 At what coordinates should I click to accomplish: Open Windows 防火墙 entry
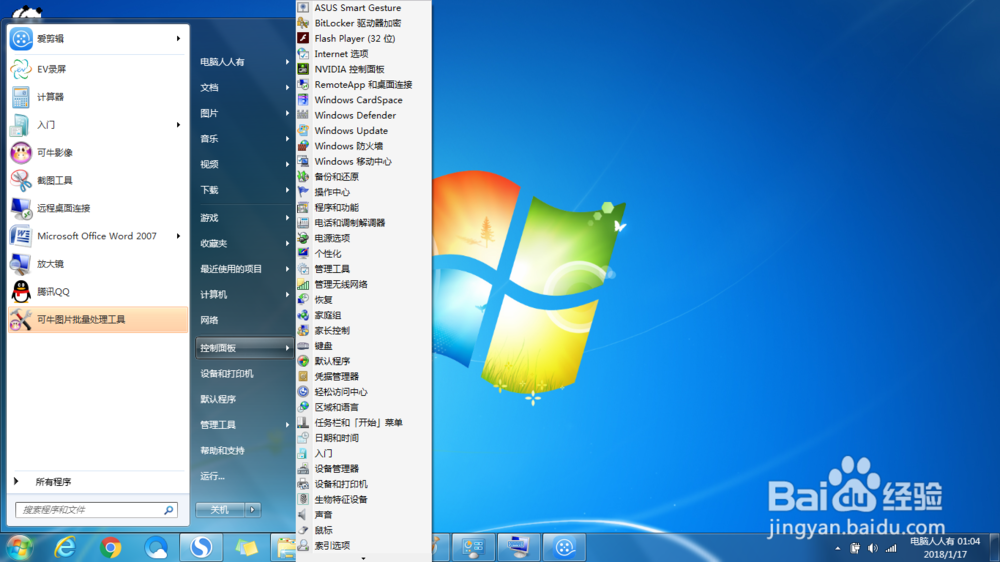pyautogui.click(x=364, y=146)
